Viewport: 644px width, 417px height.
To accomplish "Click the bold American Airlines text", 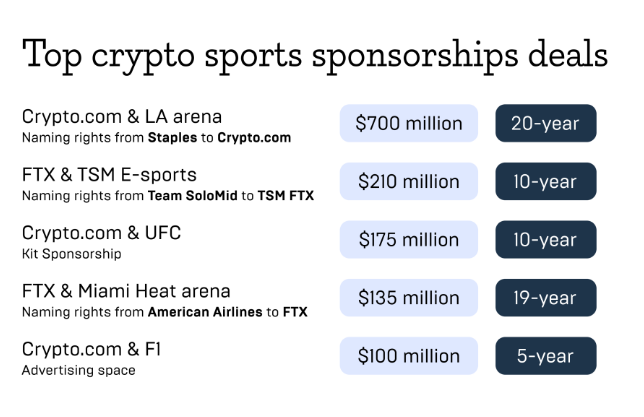I will (205, 312).
